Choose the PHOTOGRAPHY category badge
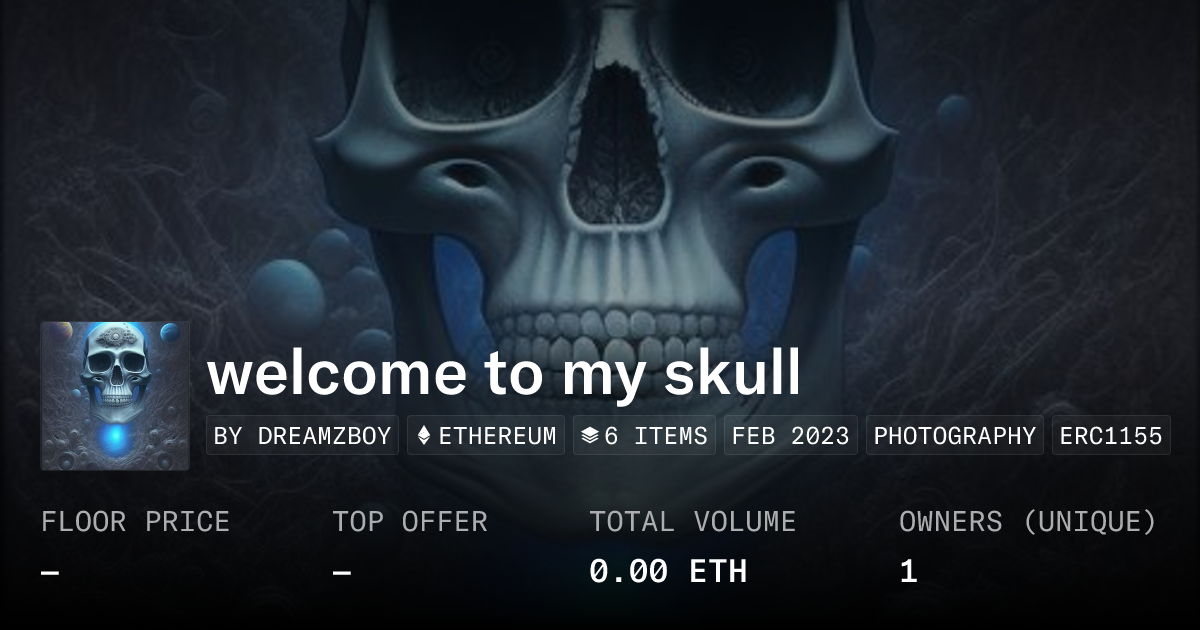The width and height of the screenshot is (1200, 630). pyautogui.click(x=954, y=436)
